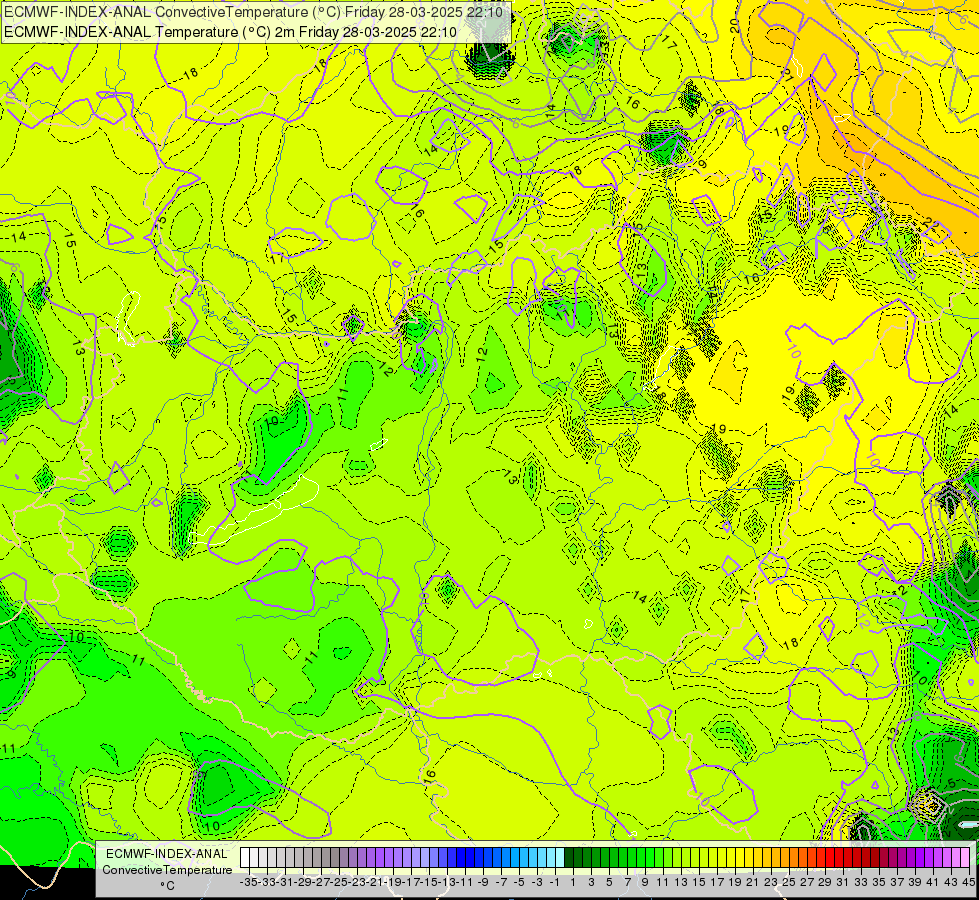Pick the blue swatch above legend '-11'

(461, 858)
